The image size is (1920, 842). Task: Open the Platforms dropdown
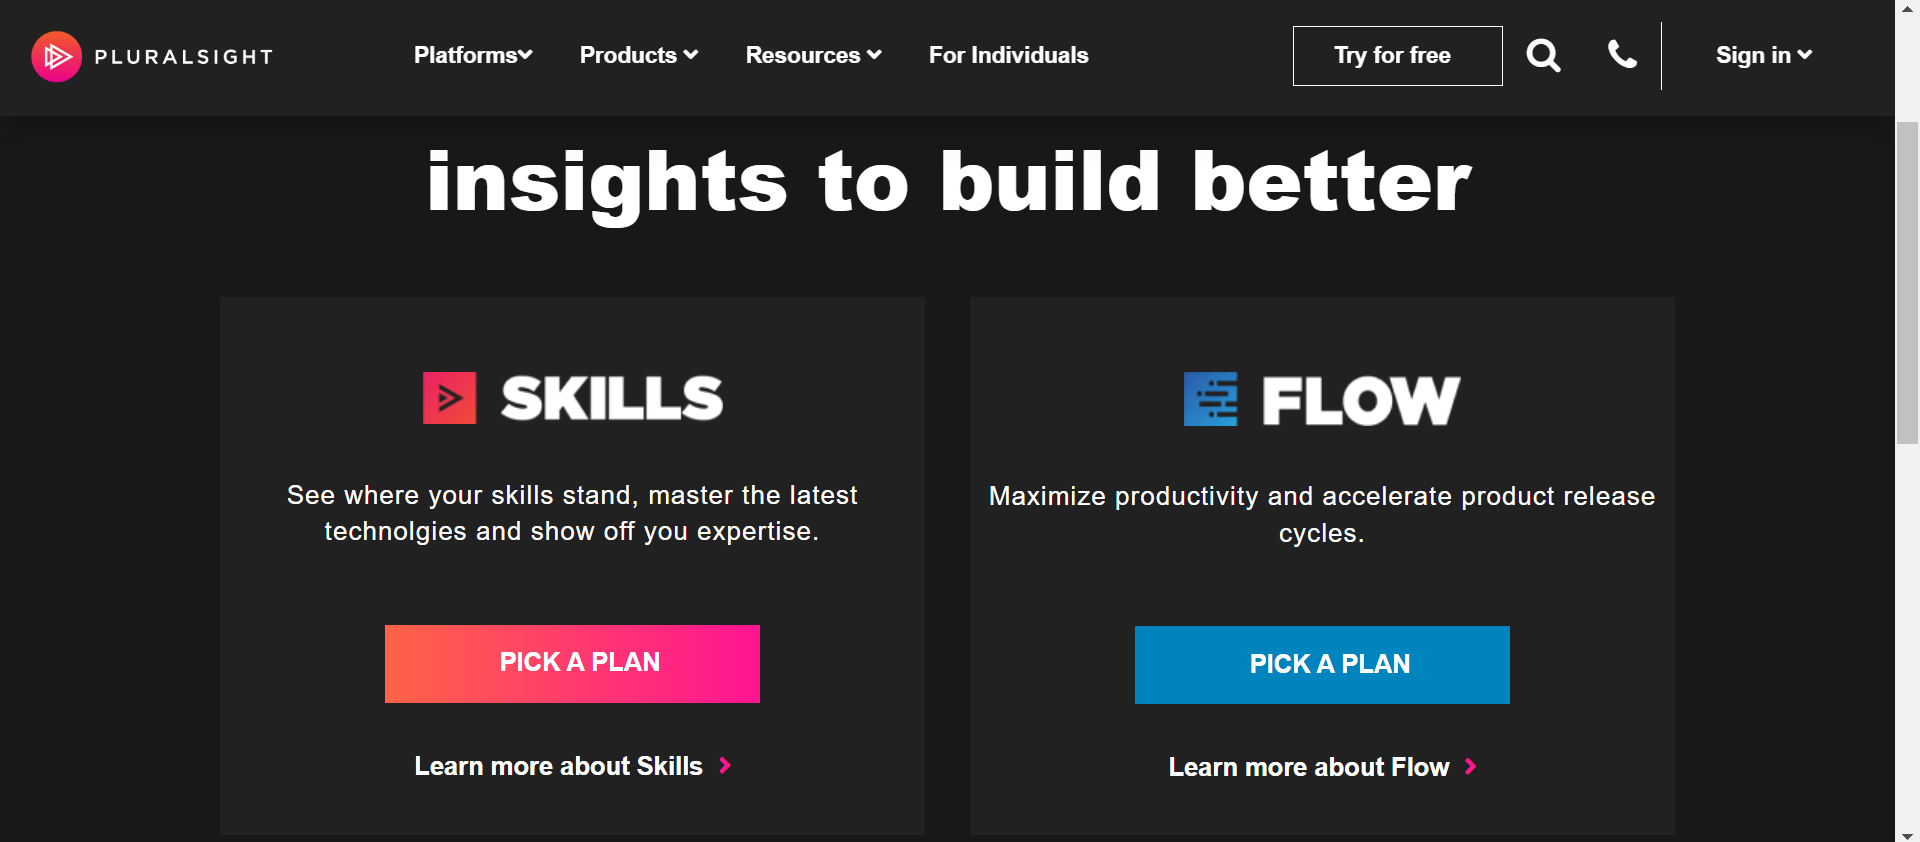pyautogui.click(x=472, y=55)
